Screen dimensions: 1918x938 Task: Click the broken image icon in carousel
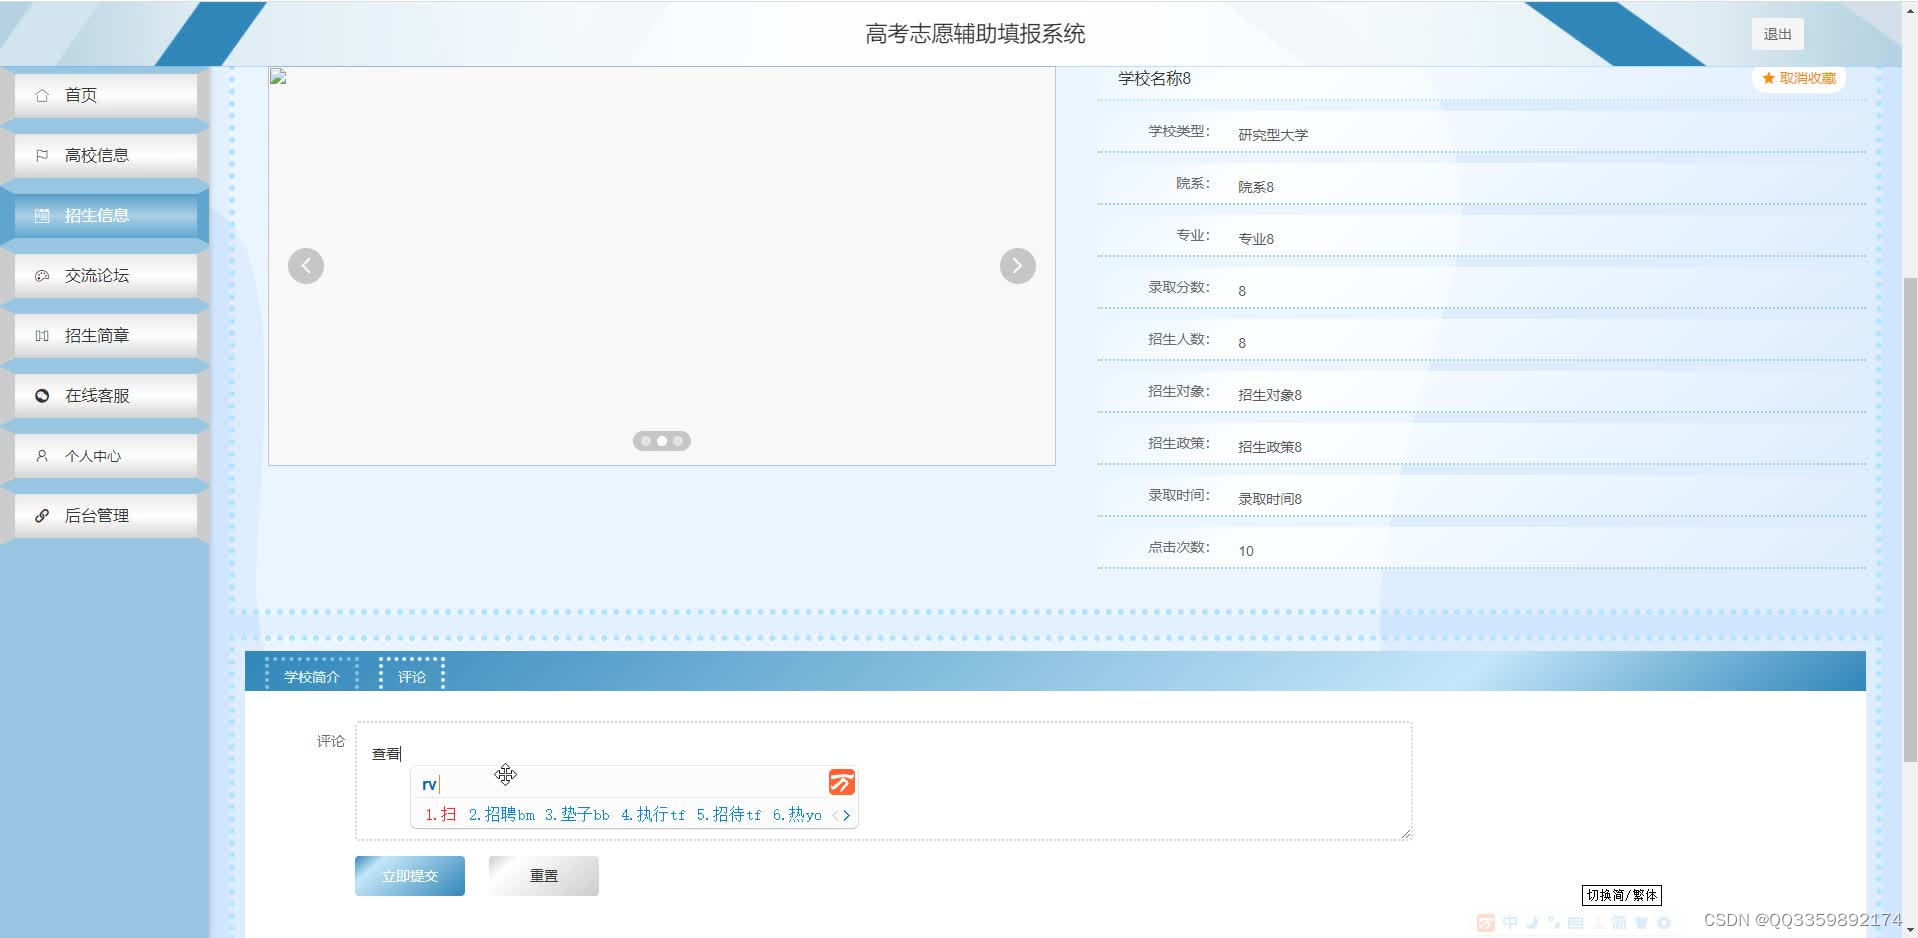(x=279, y=77)
